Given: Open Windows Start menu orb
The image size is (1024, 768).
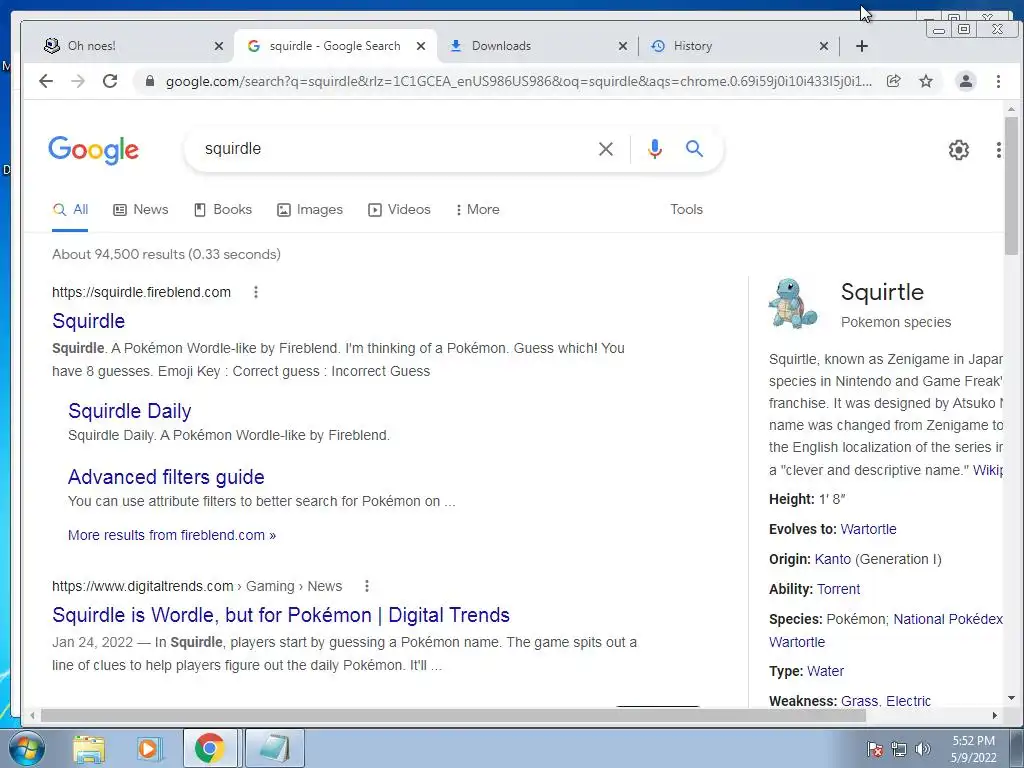Looking at the screenshot, I should pyautogui.click(x=26, y=748).
